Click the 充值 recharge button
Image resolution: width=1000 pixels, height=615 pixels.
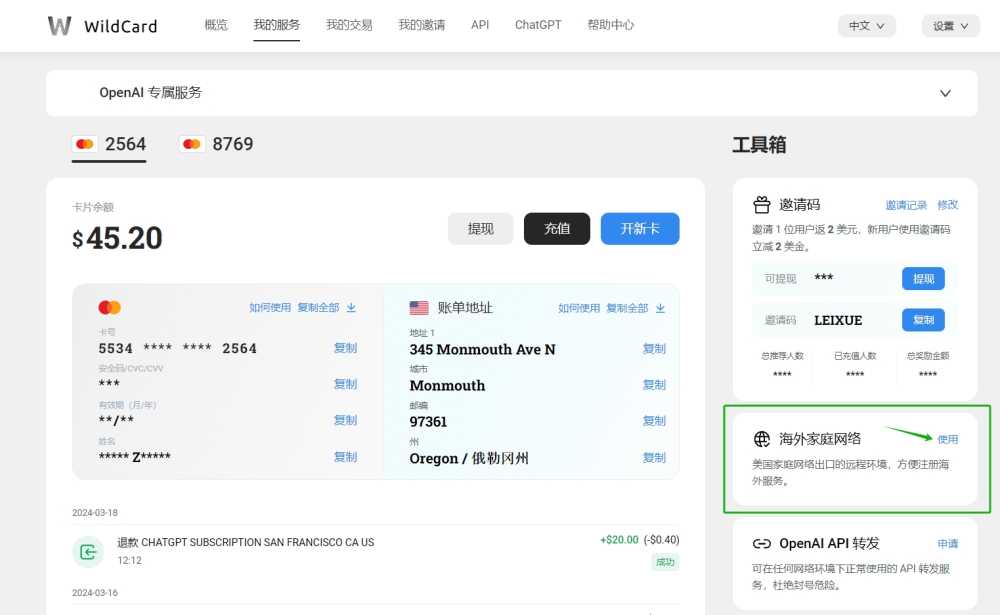[x=557, y=228]
